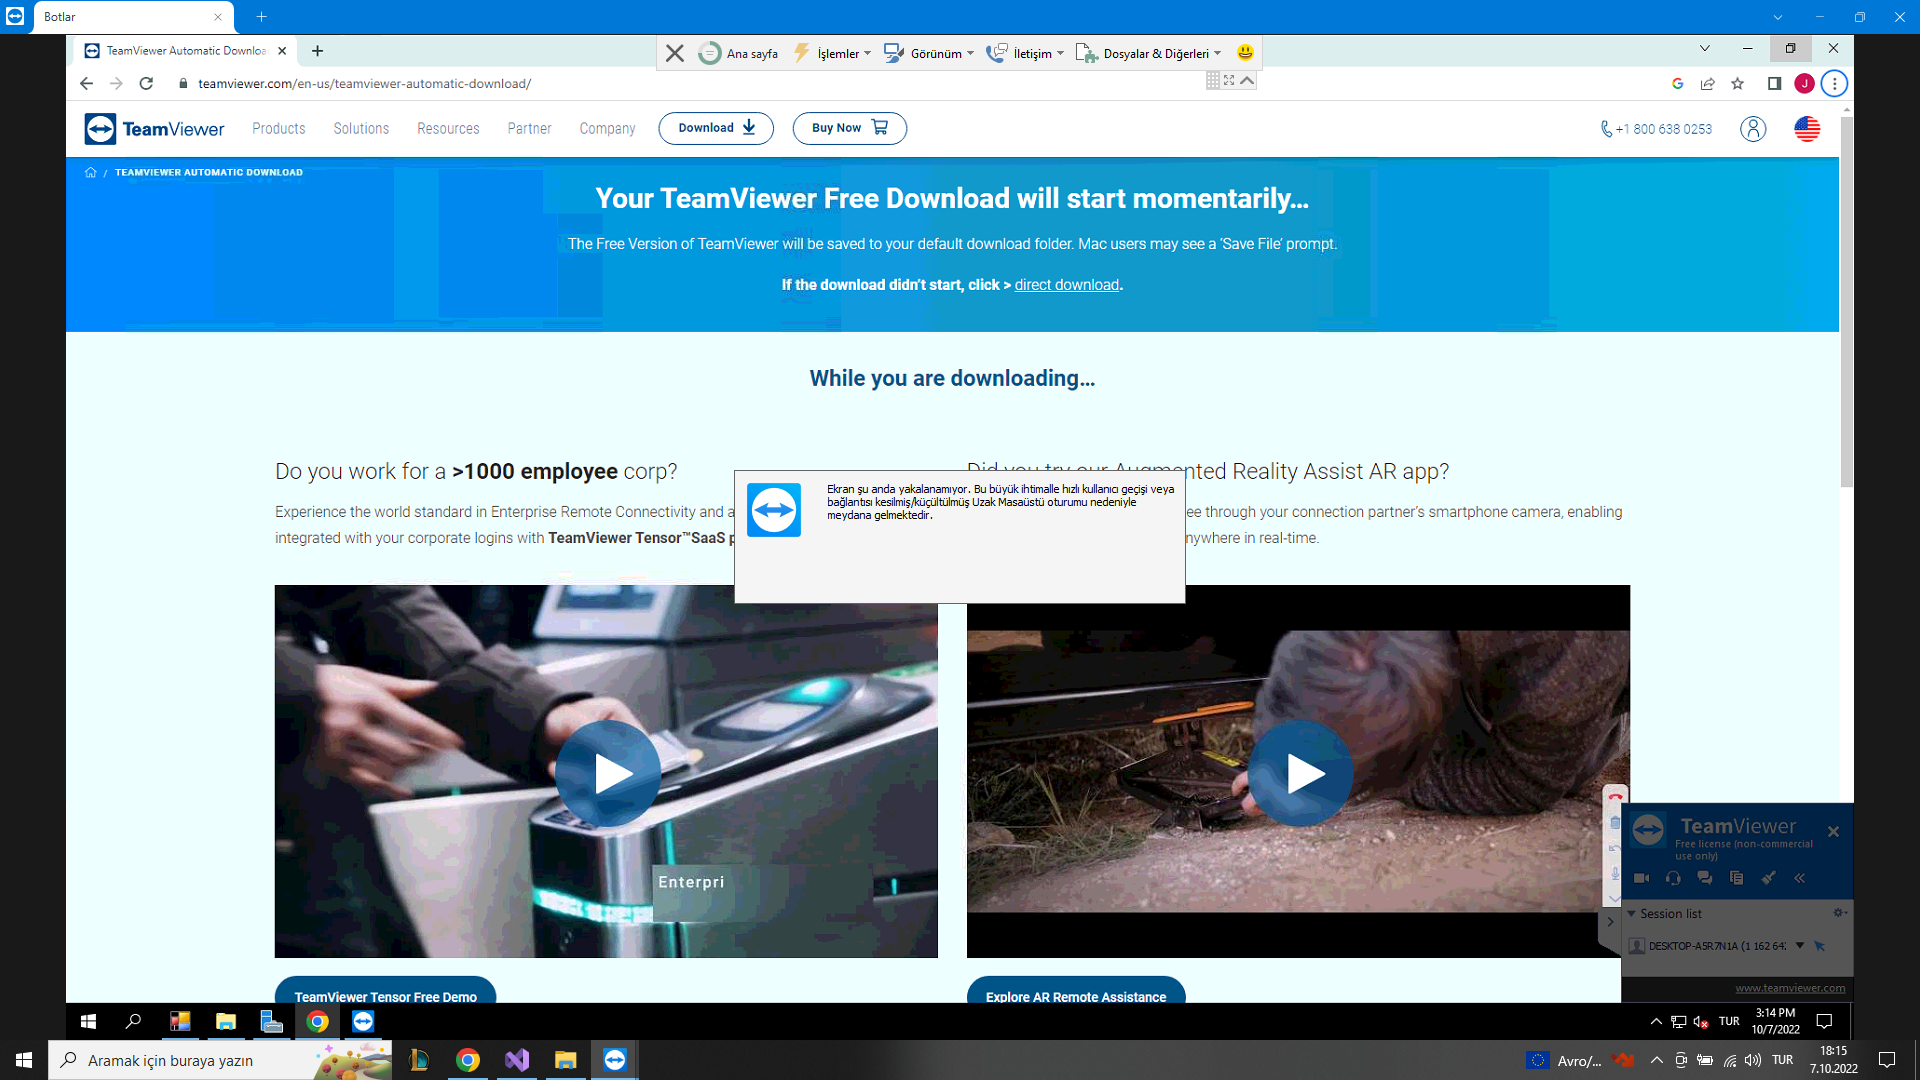Expand the İletişim communication menu
The height and width of the screenshot is (1080, 1920).
[x=1025, y=53]
